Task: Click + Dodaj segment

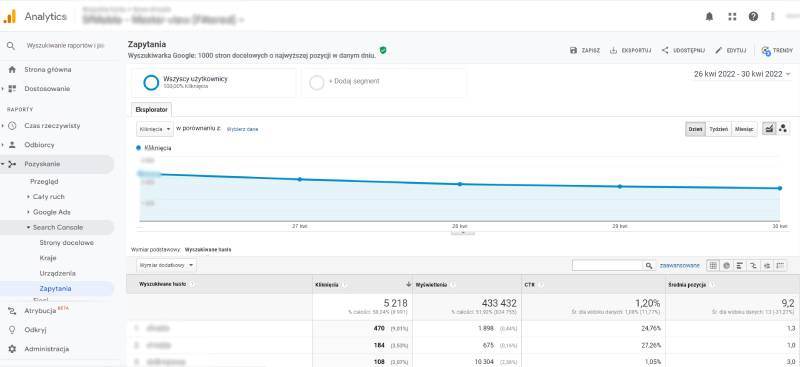Action: 384,83
